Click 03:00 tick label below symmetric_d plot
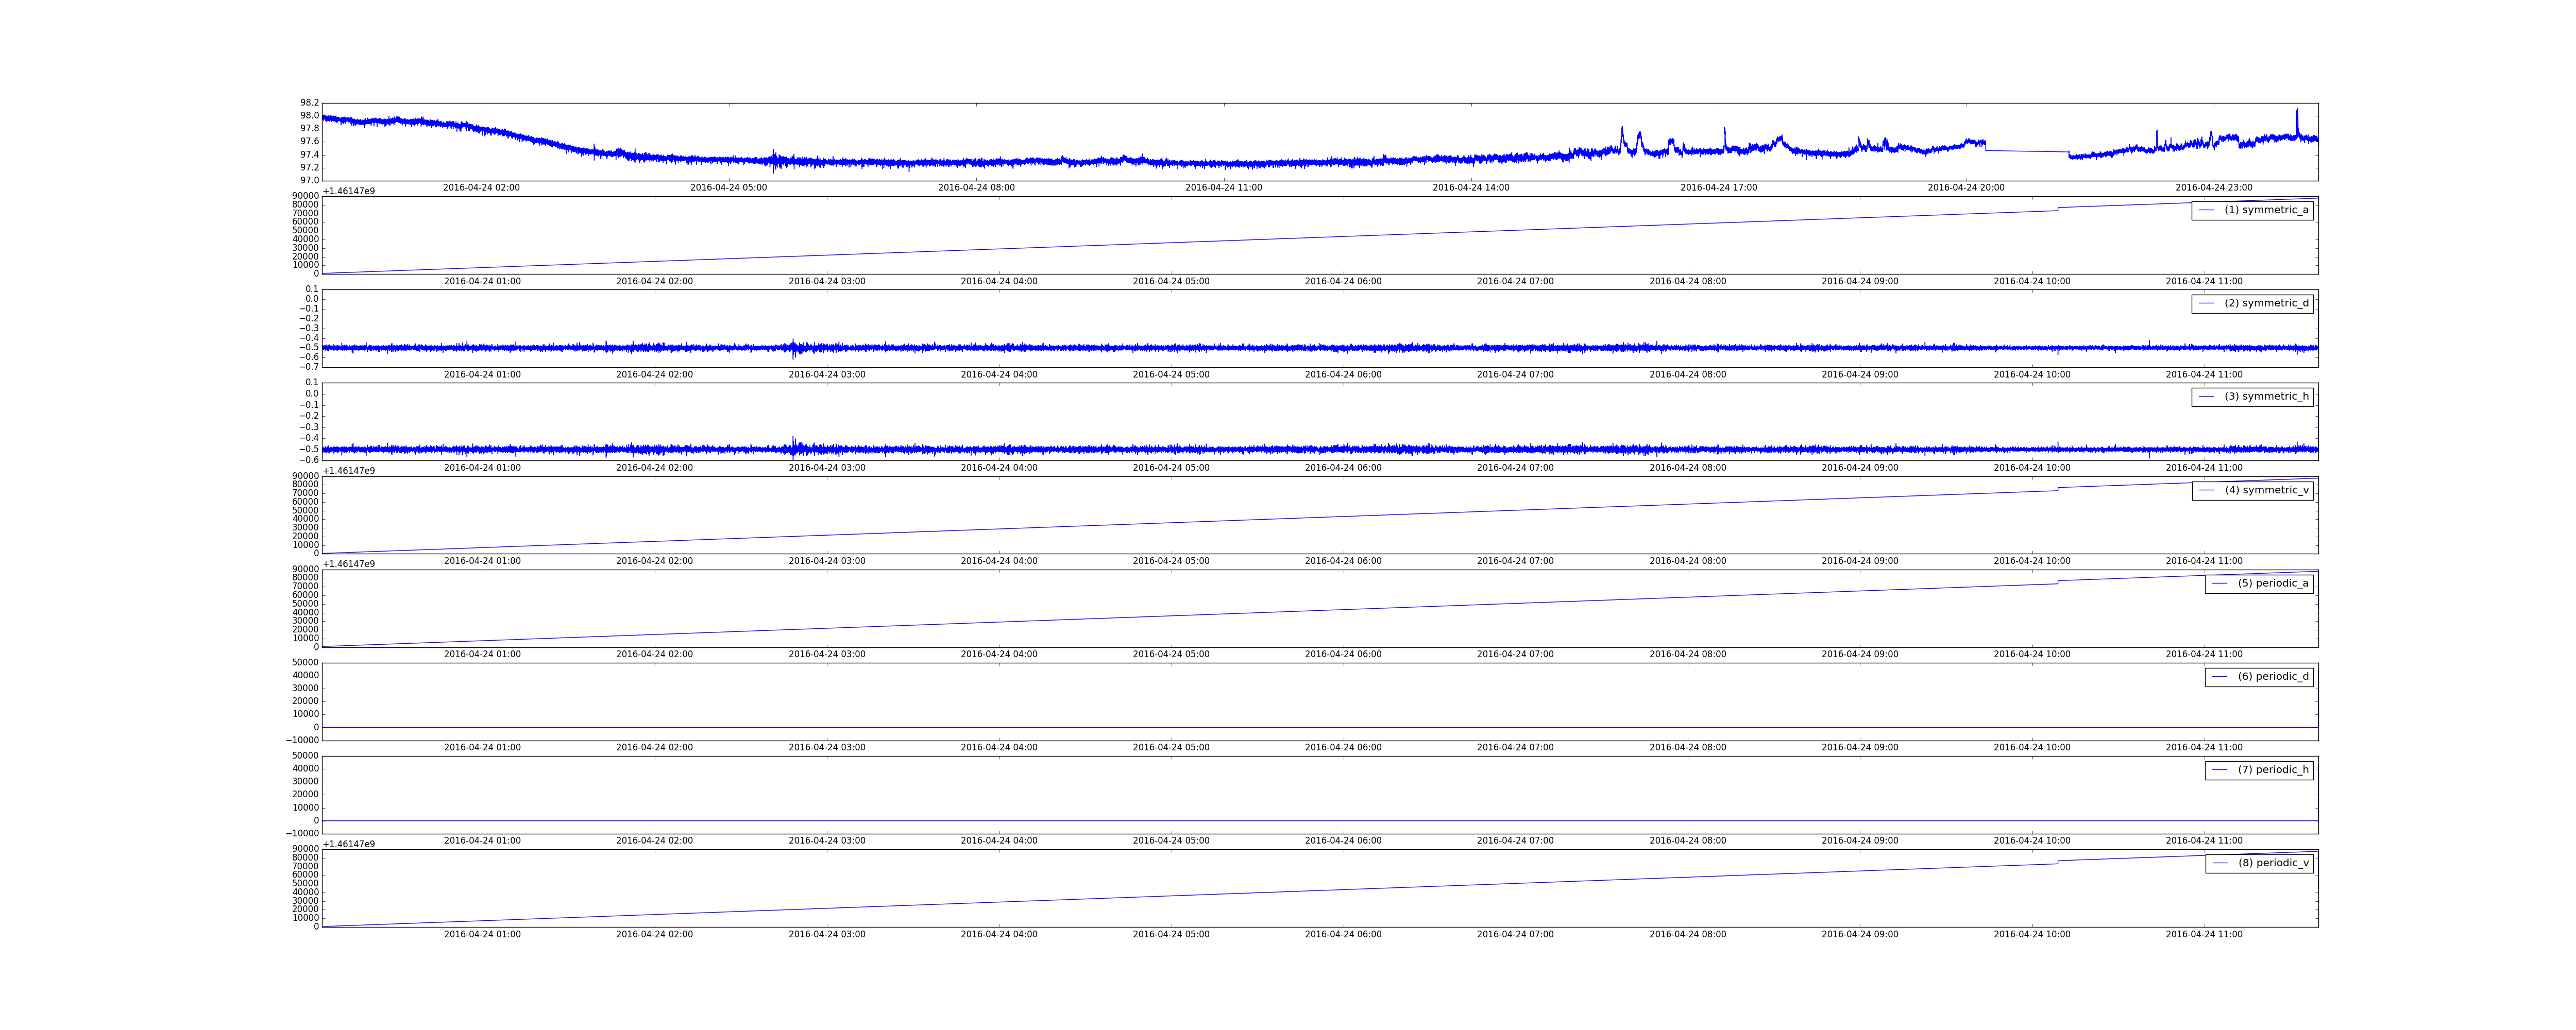 [827, 375]
